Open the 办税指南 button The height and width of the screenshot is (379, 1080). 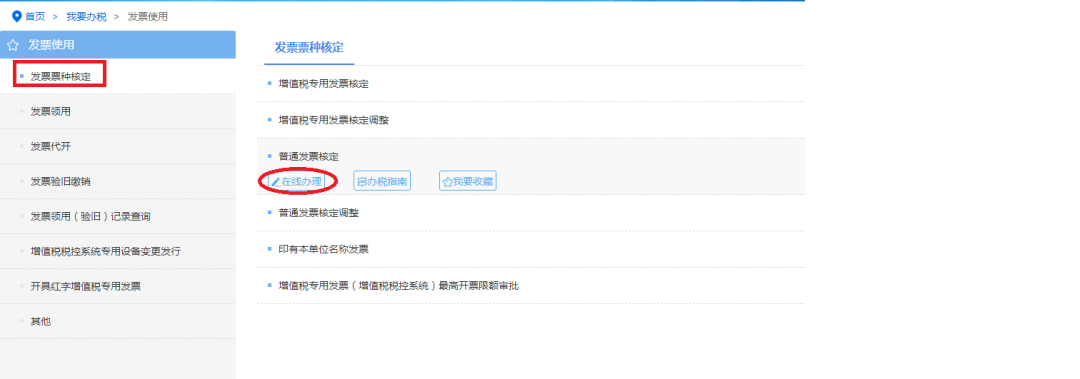coord(382,181)
